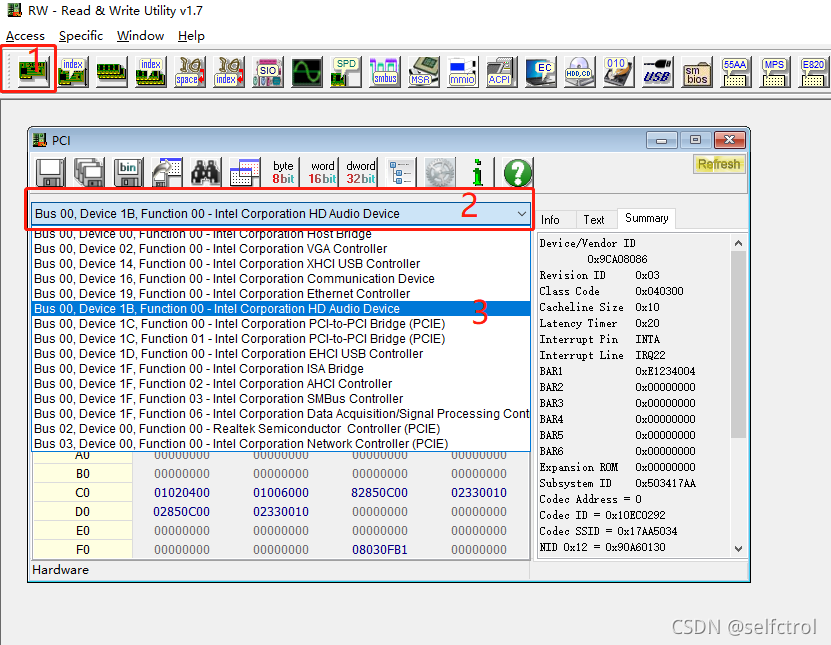The image size is (831, 645).
Task: Select Device 1D EHCI USB Controller entry
Action: pyautogui.click(x=281, y=354)
